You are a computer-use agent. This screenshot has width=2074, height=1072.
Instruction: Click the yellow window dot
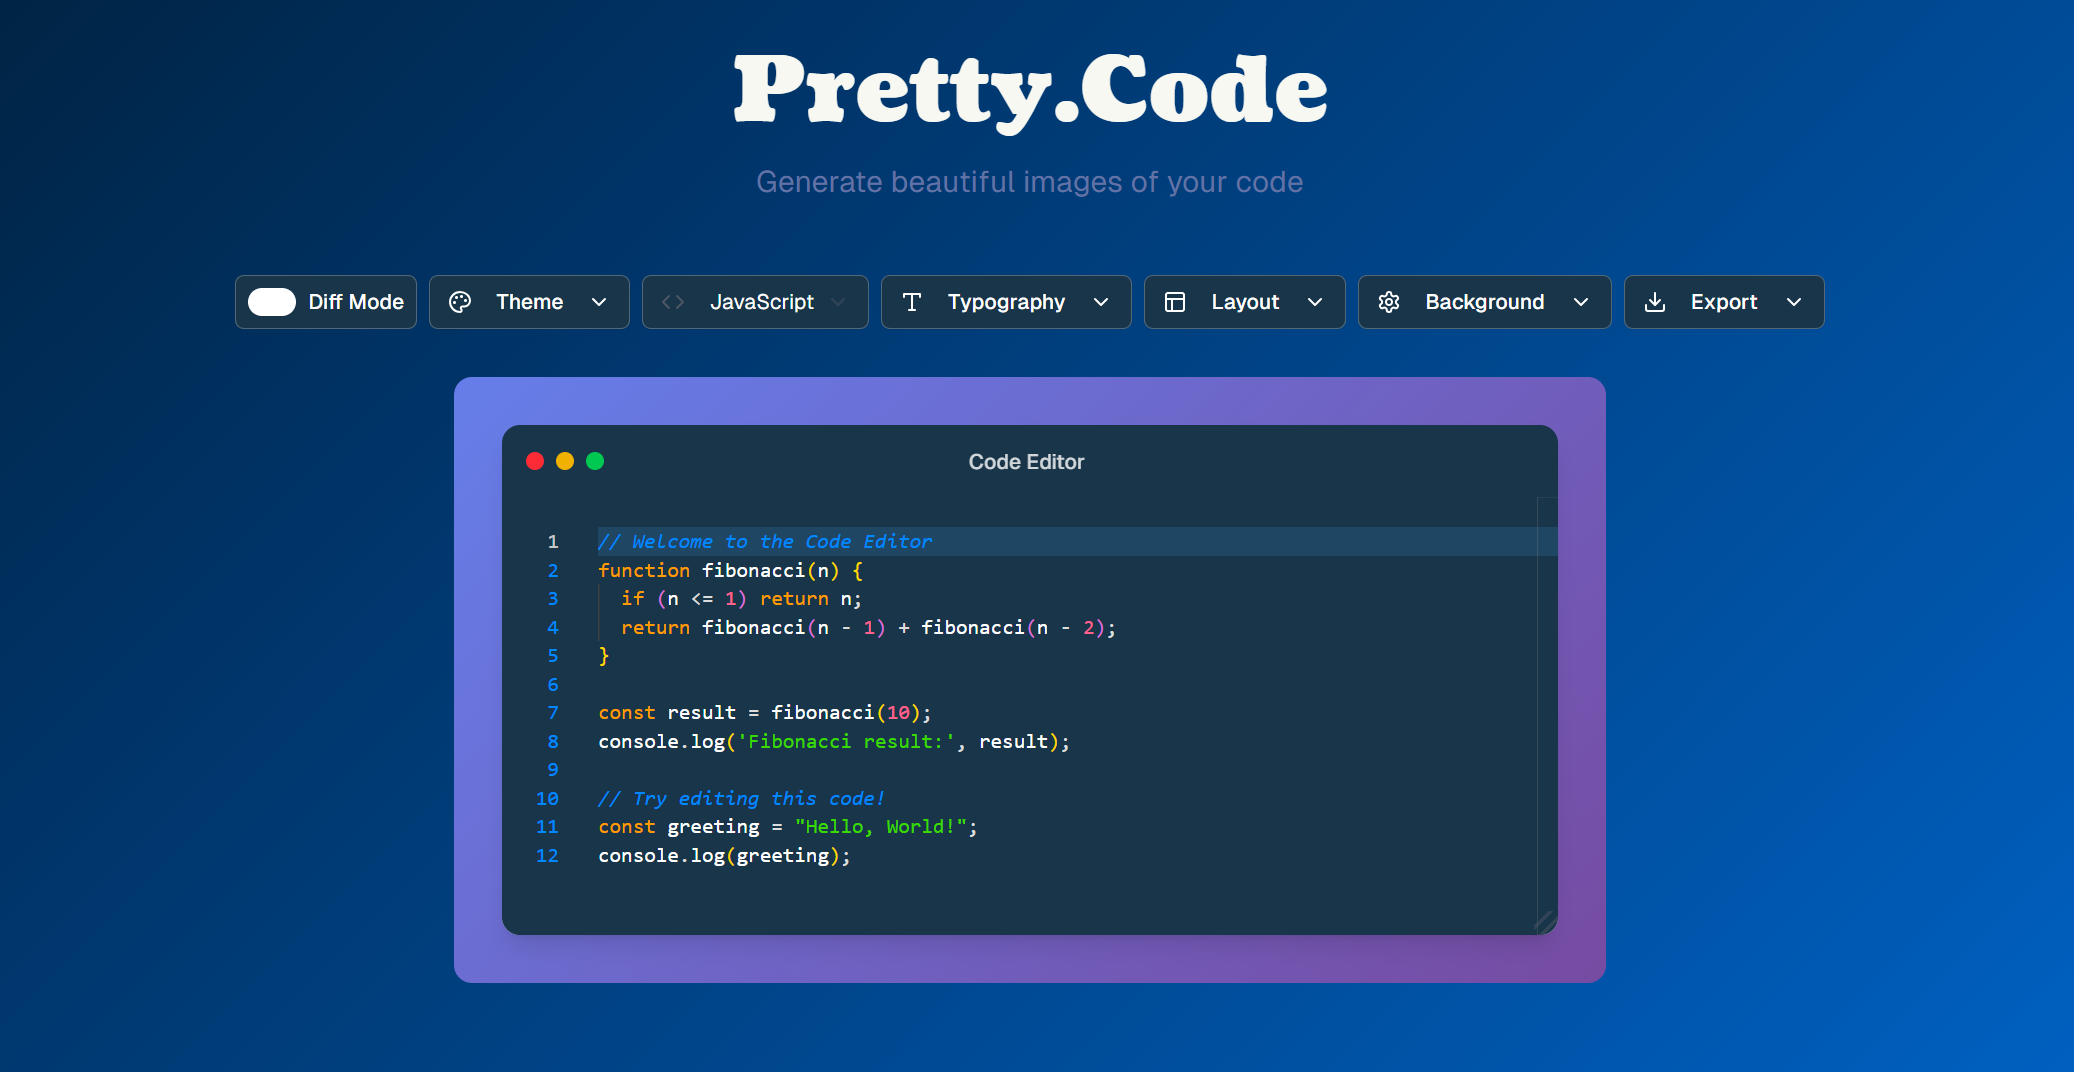[565, 461]
